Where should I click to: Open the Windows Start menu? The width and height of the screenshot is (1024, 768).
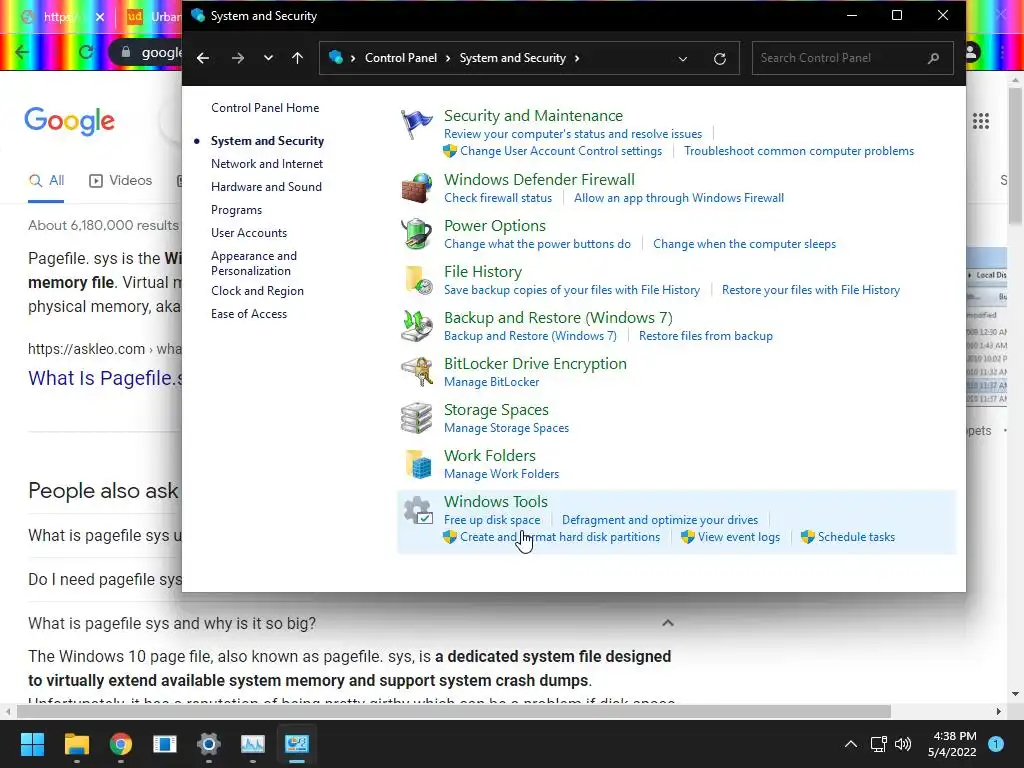(32, 744)
